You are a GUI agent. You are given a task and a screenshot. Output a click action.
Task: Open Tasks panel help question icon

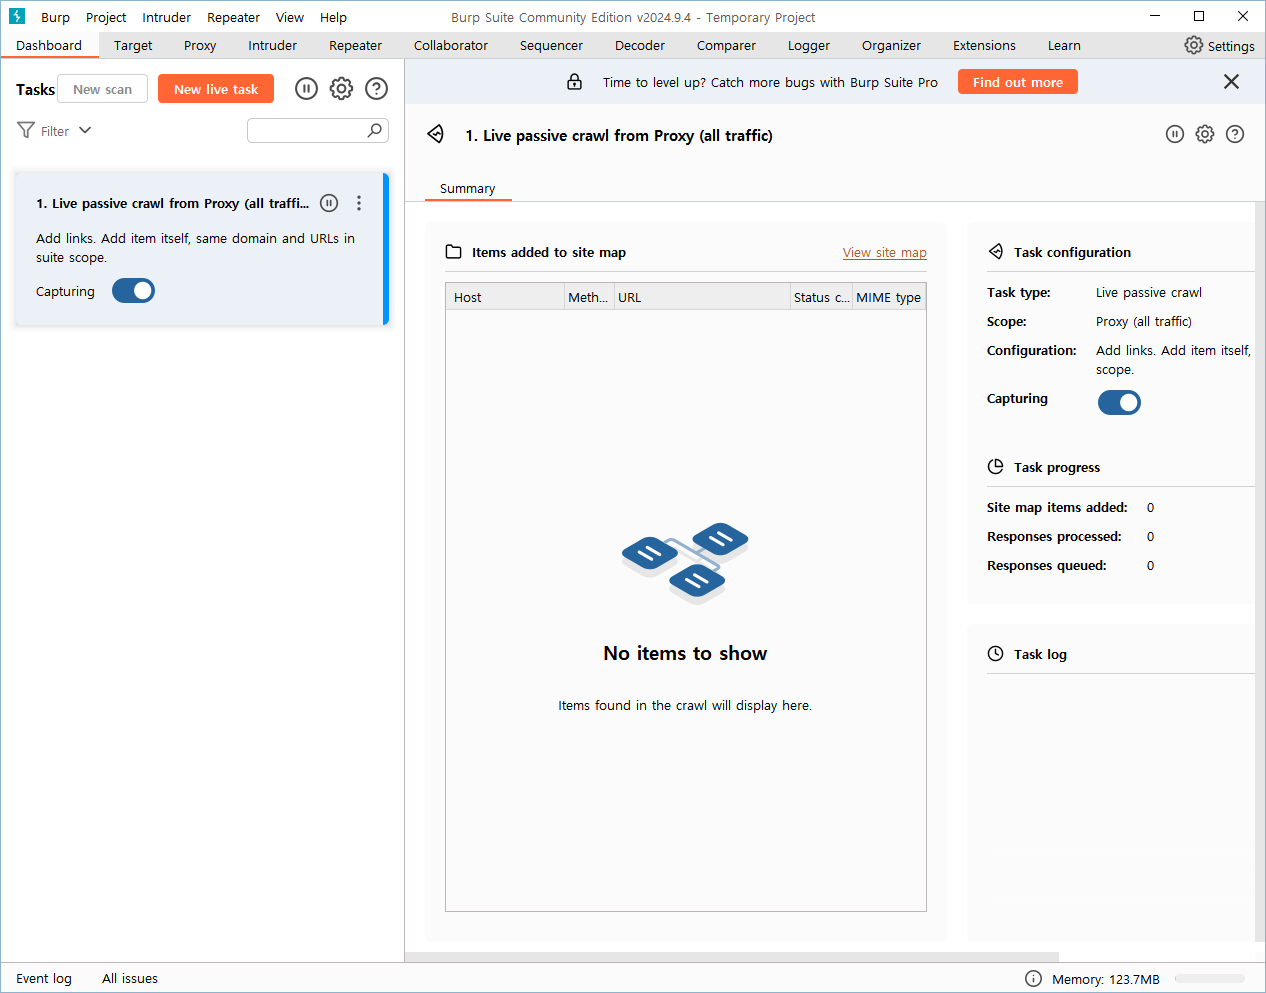[x=376, y=89]
